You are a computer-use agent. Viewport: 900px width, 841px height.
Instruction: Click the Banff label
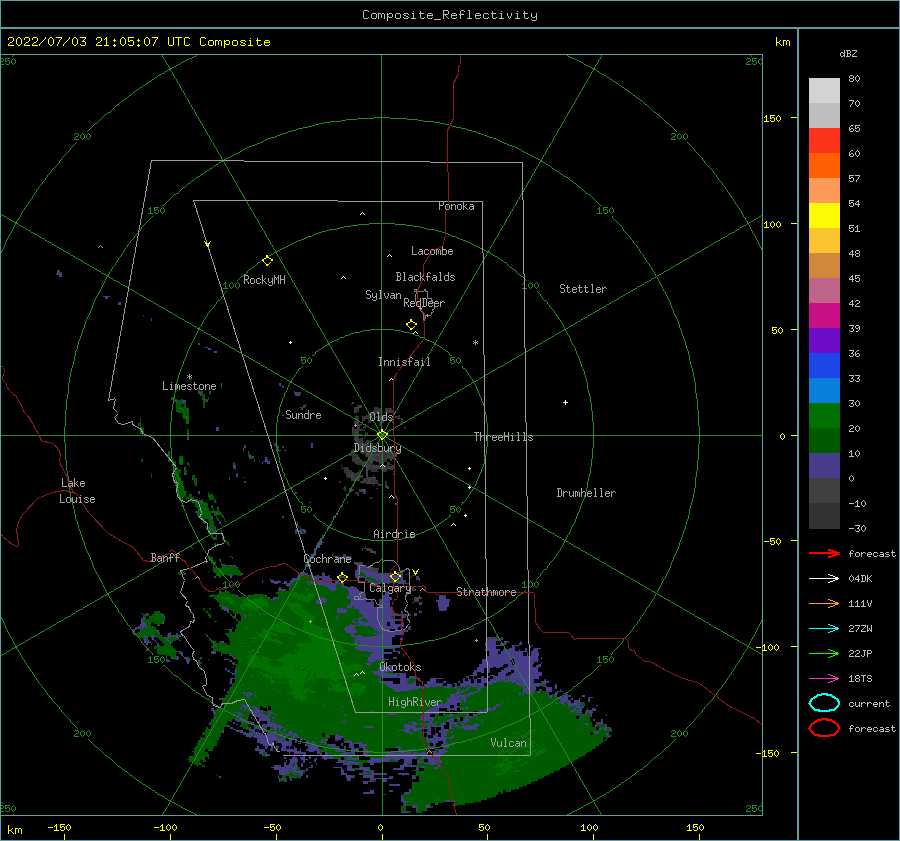(165, 558)
